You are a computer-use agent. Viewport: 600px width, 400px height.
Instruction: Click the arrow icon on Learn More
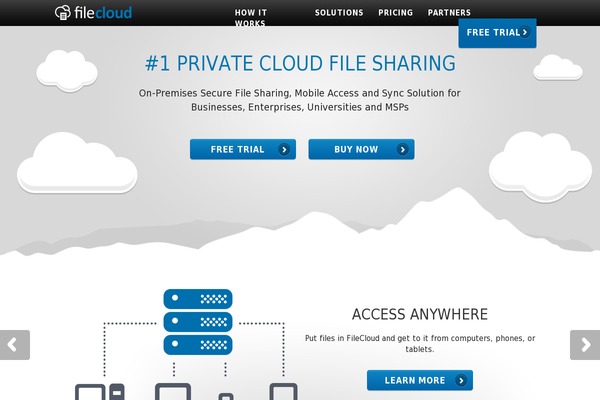coord(460,381)
